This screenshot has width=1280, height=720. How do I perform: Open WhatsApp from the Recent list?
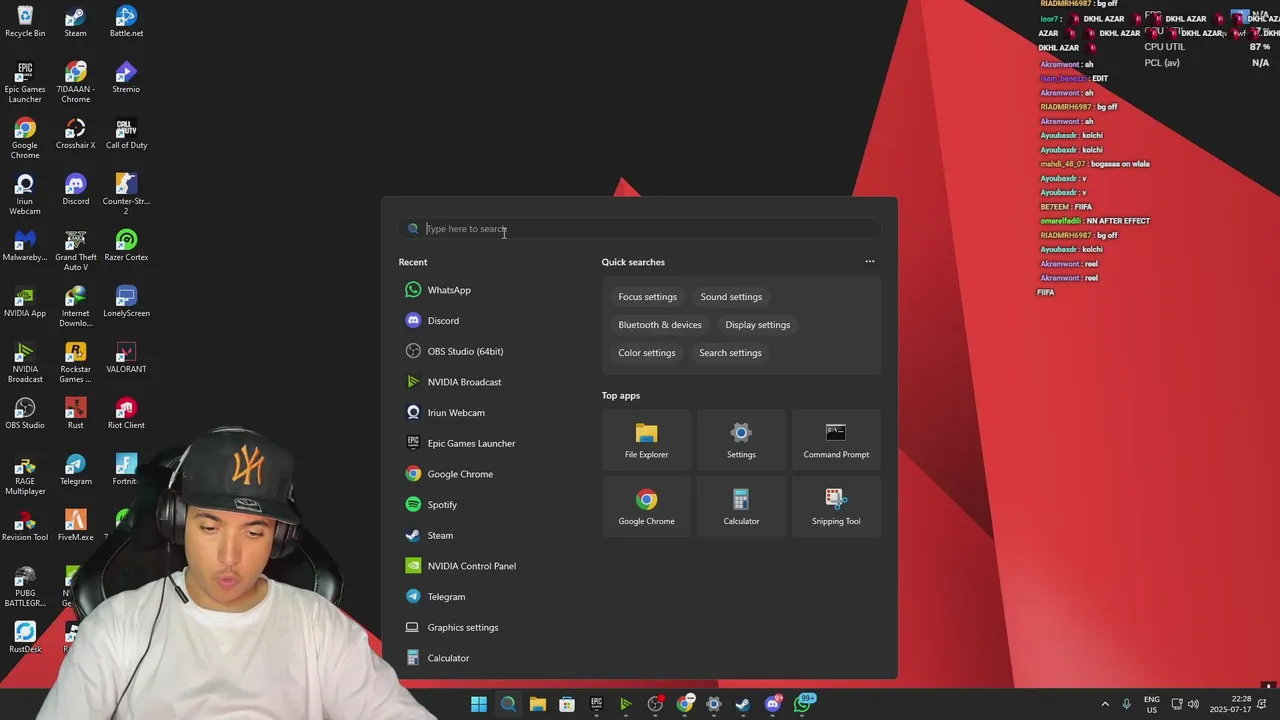438,290
